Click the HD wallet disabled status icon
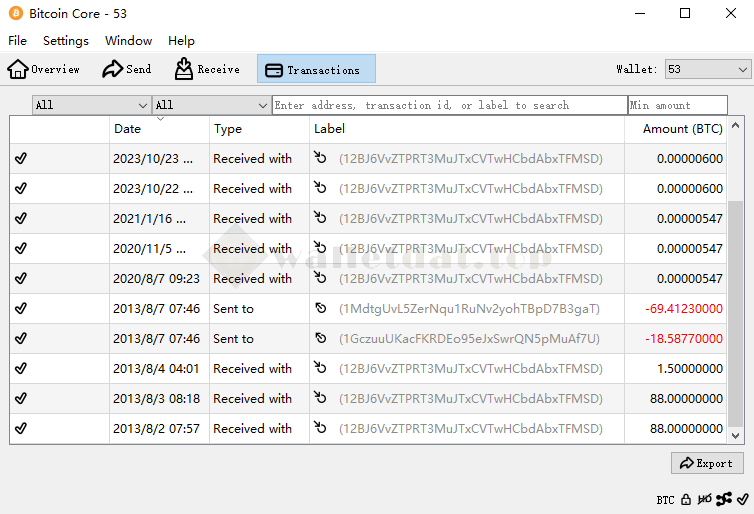 pyautogui.click(x=704, y=499)
